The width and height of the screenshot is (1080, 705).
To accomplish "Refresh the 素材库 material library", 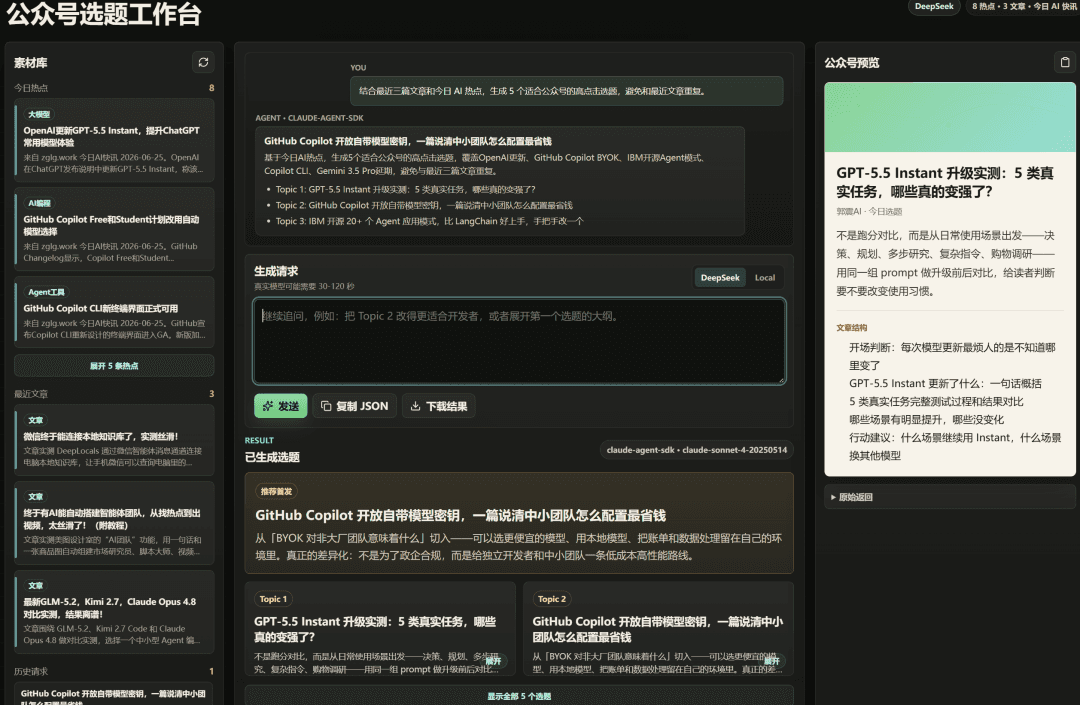I will [x=203, y=63].
